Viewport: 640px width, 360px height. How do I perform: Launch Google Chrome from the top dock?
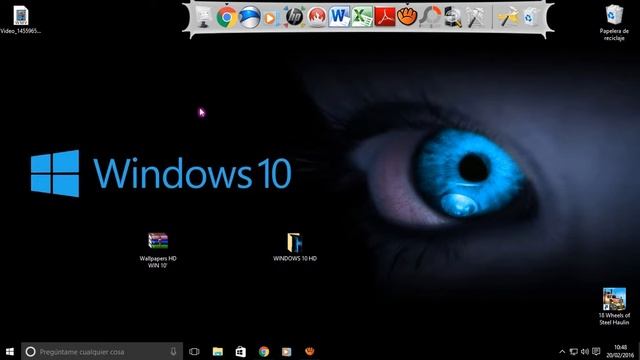(x=227, y=18)
